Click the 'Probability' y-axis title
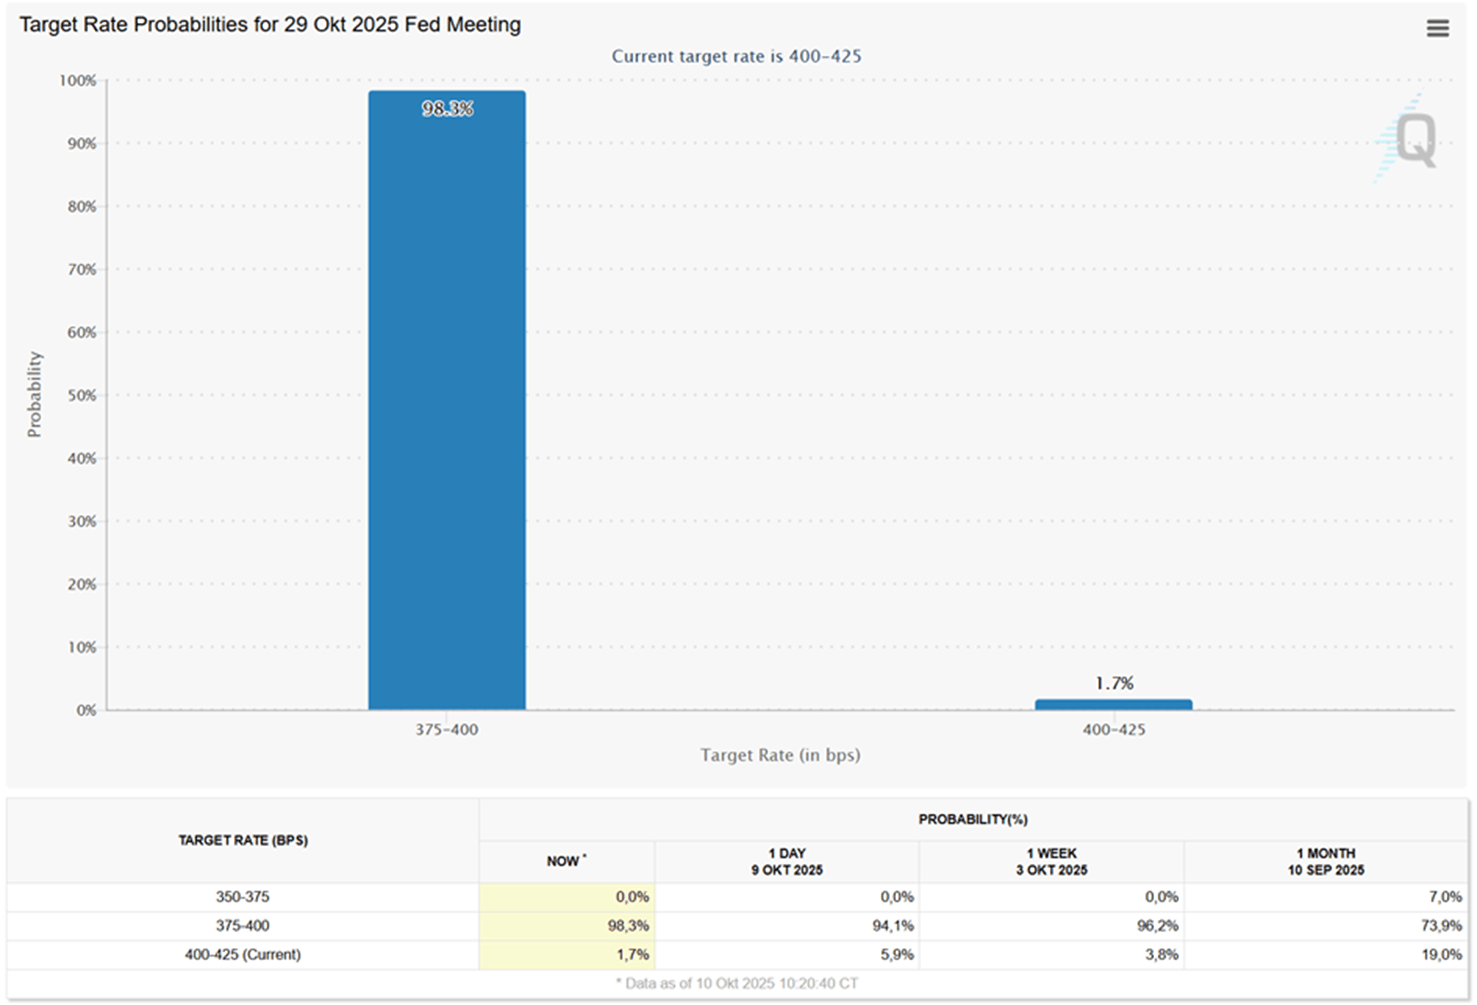 35,394
